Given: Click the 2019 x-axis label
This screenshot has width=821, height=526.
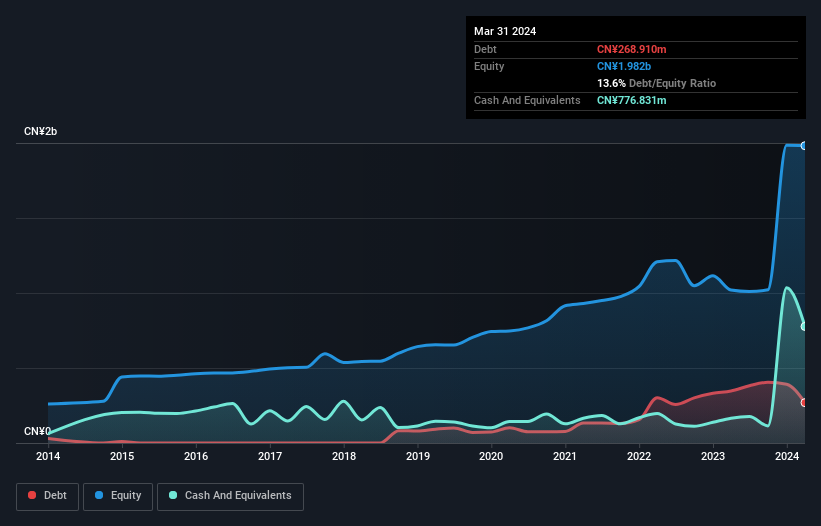Looking at the screenshot, I should pyautogui.click(x=418, y=456).
